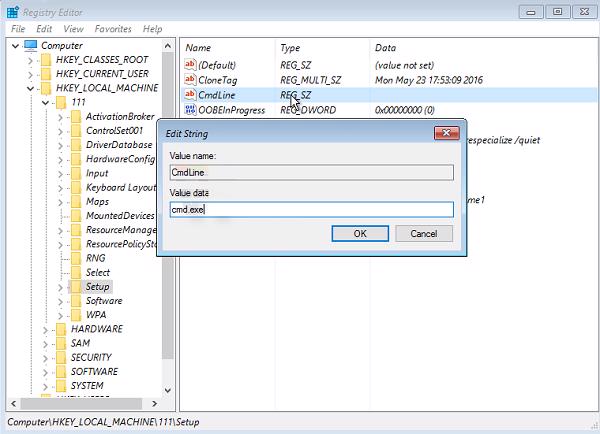Click the tree scroll-down arrow

coord(168,390)
